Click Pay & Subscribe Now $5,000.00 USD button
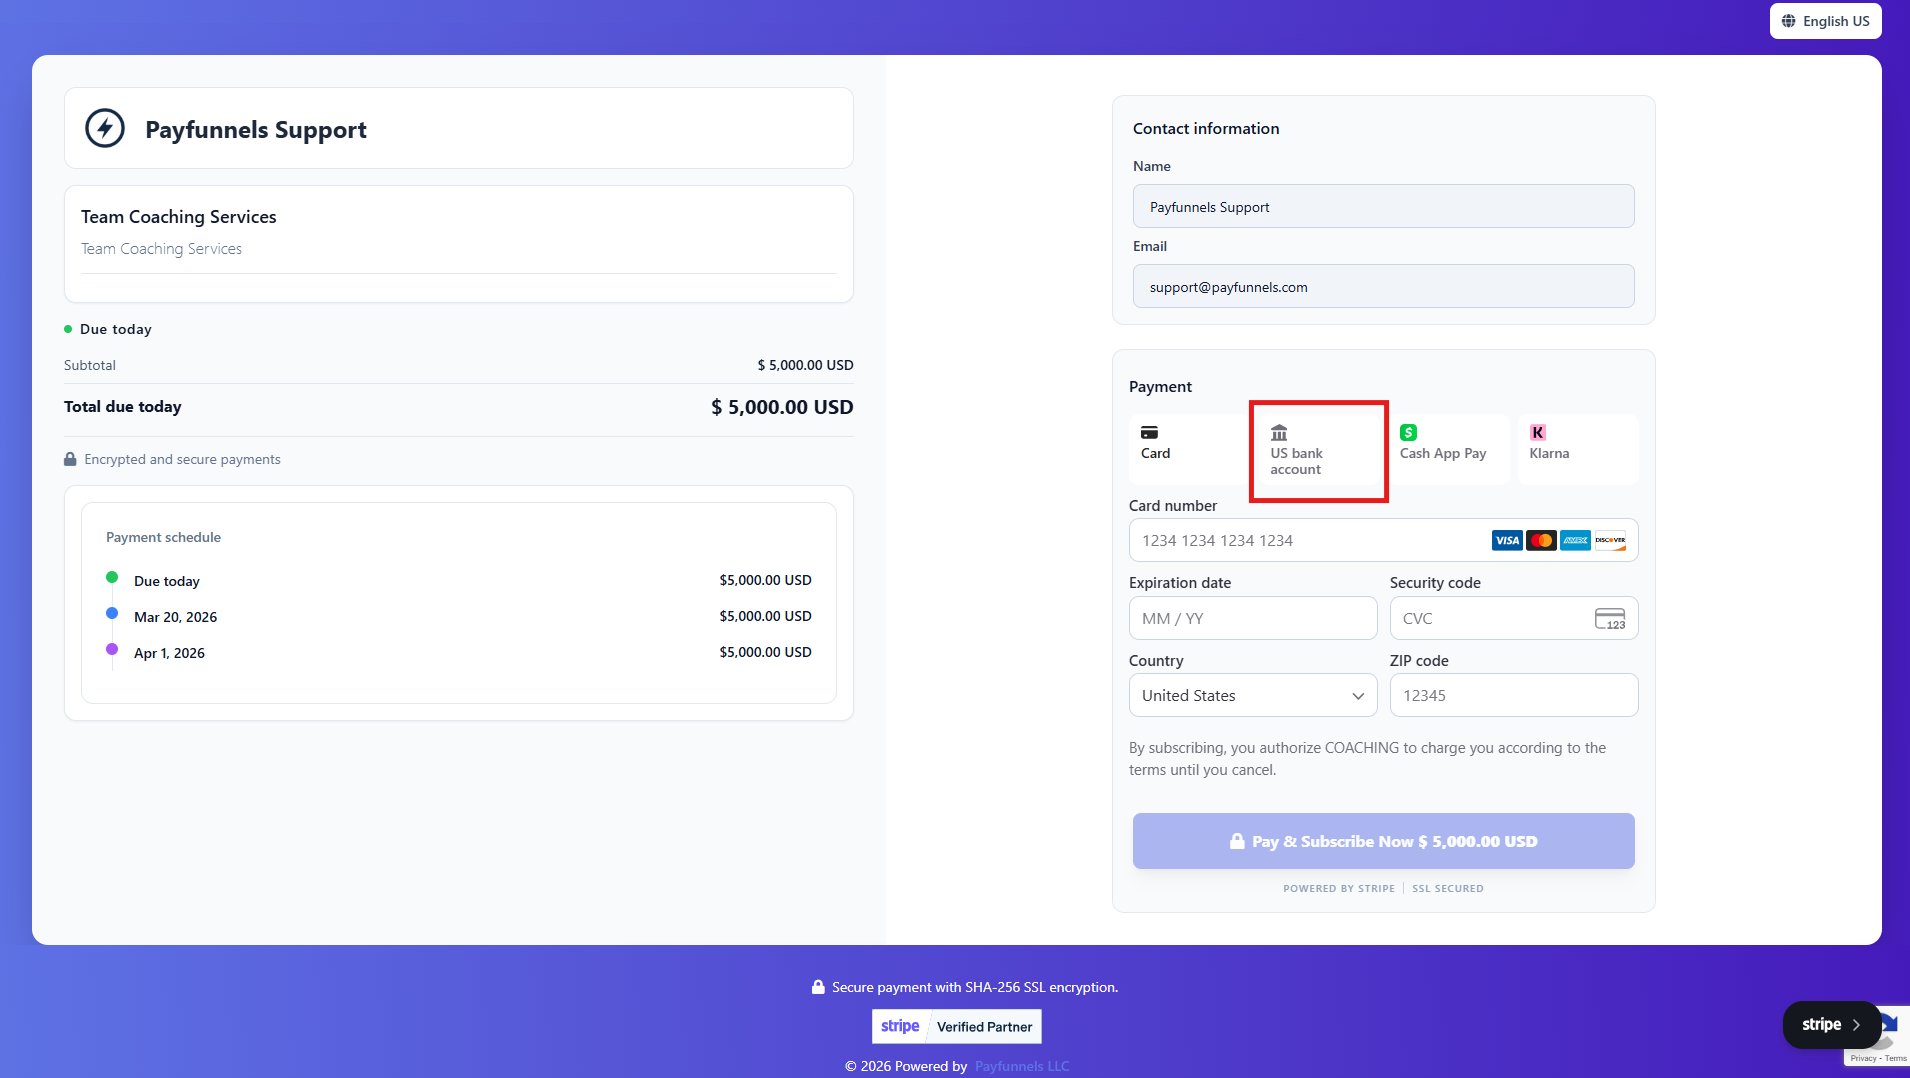1910x1078 pixels. click(1384, 841)
